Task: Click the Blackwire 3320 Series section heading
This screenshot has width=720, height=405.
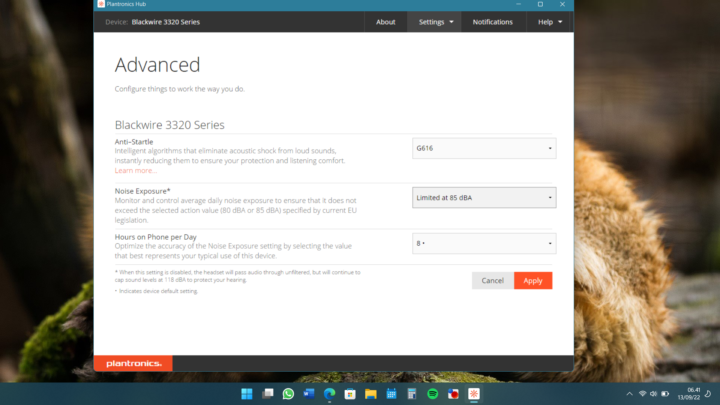Action: [169, 125]
